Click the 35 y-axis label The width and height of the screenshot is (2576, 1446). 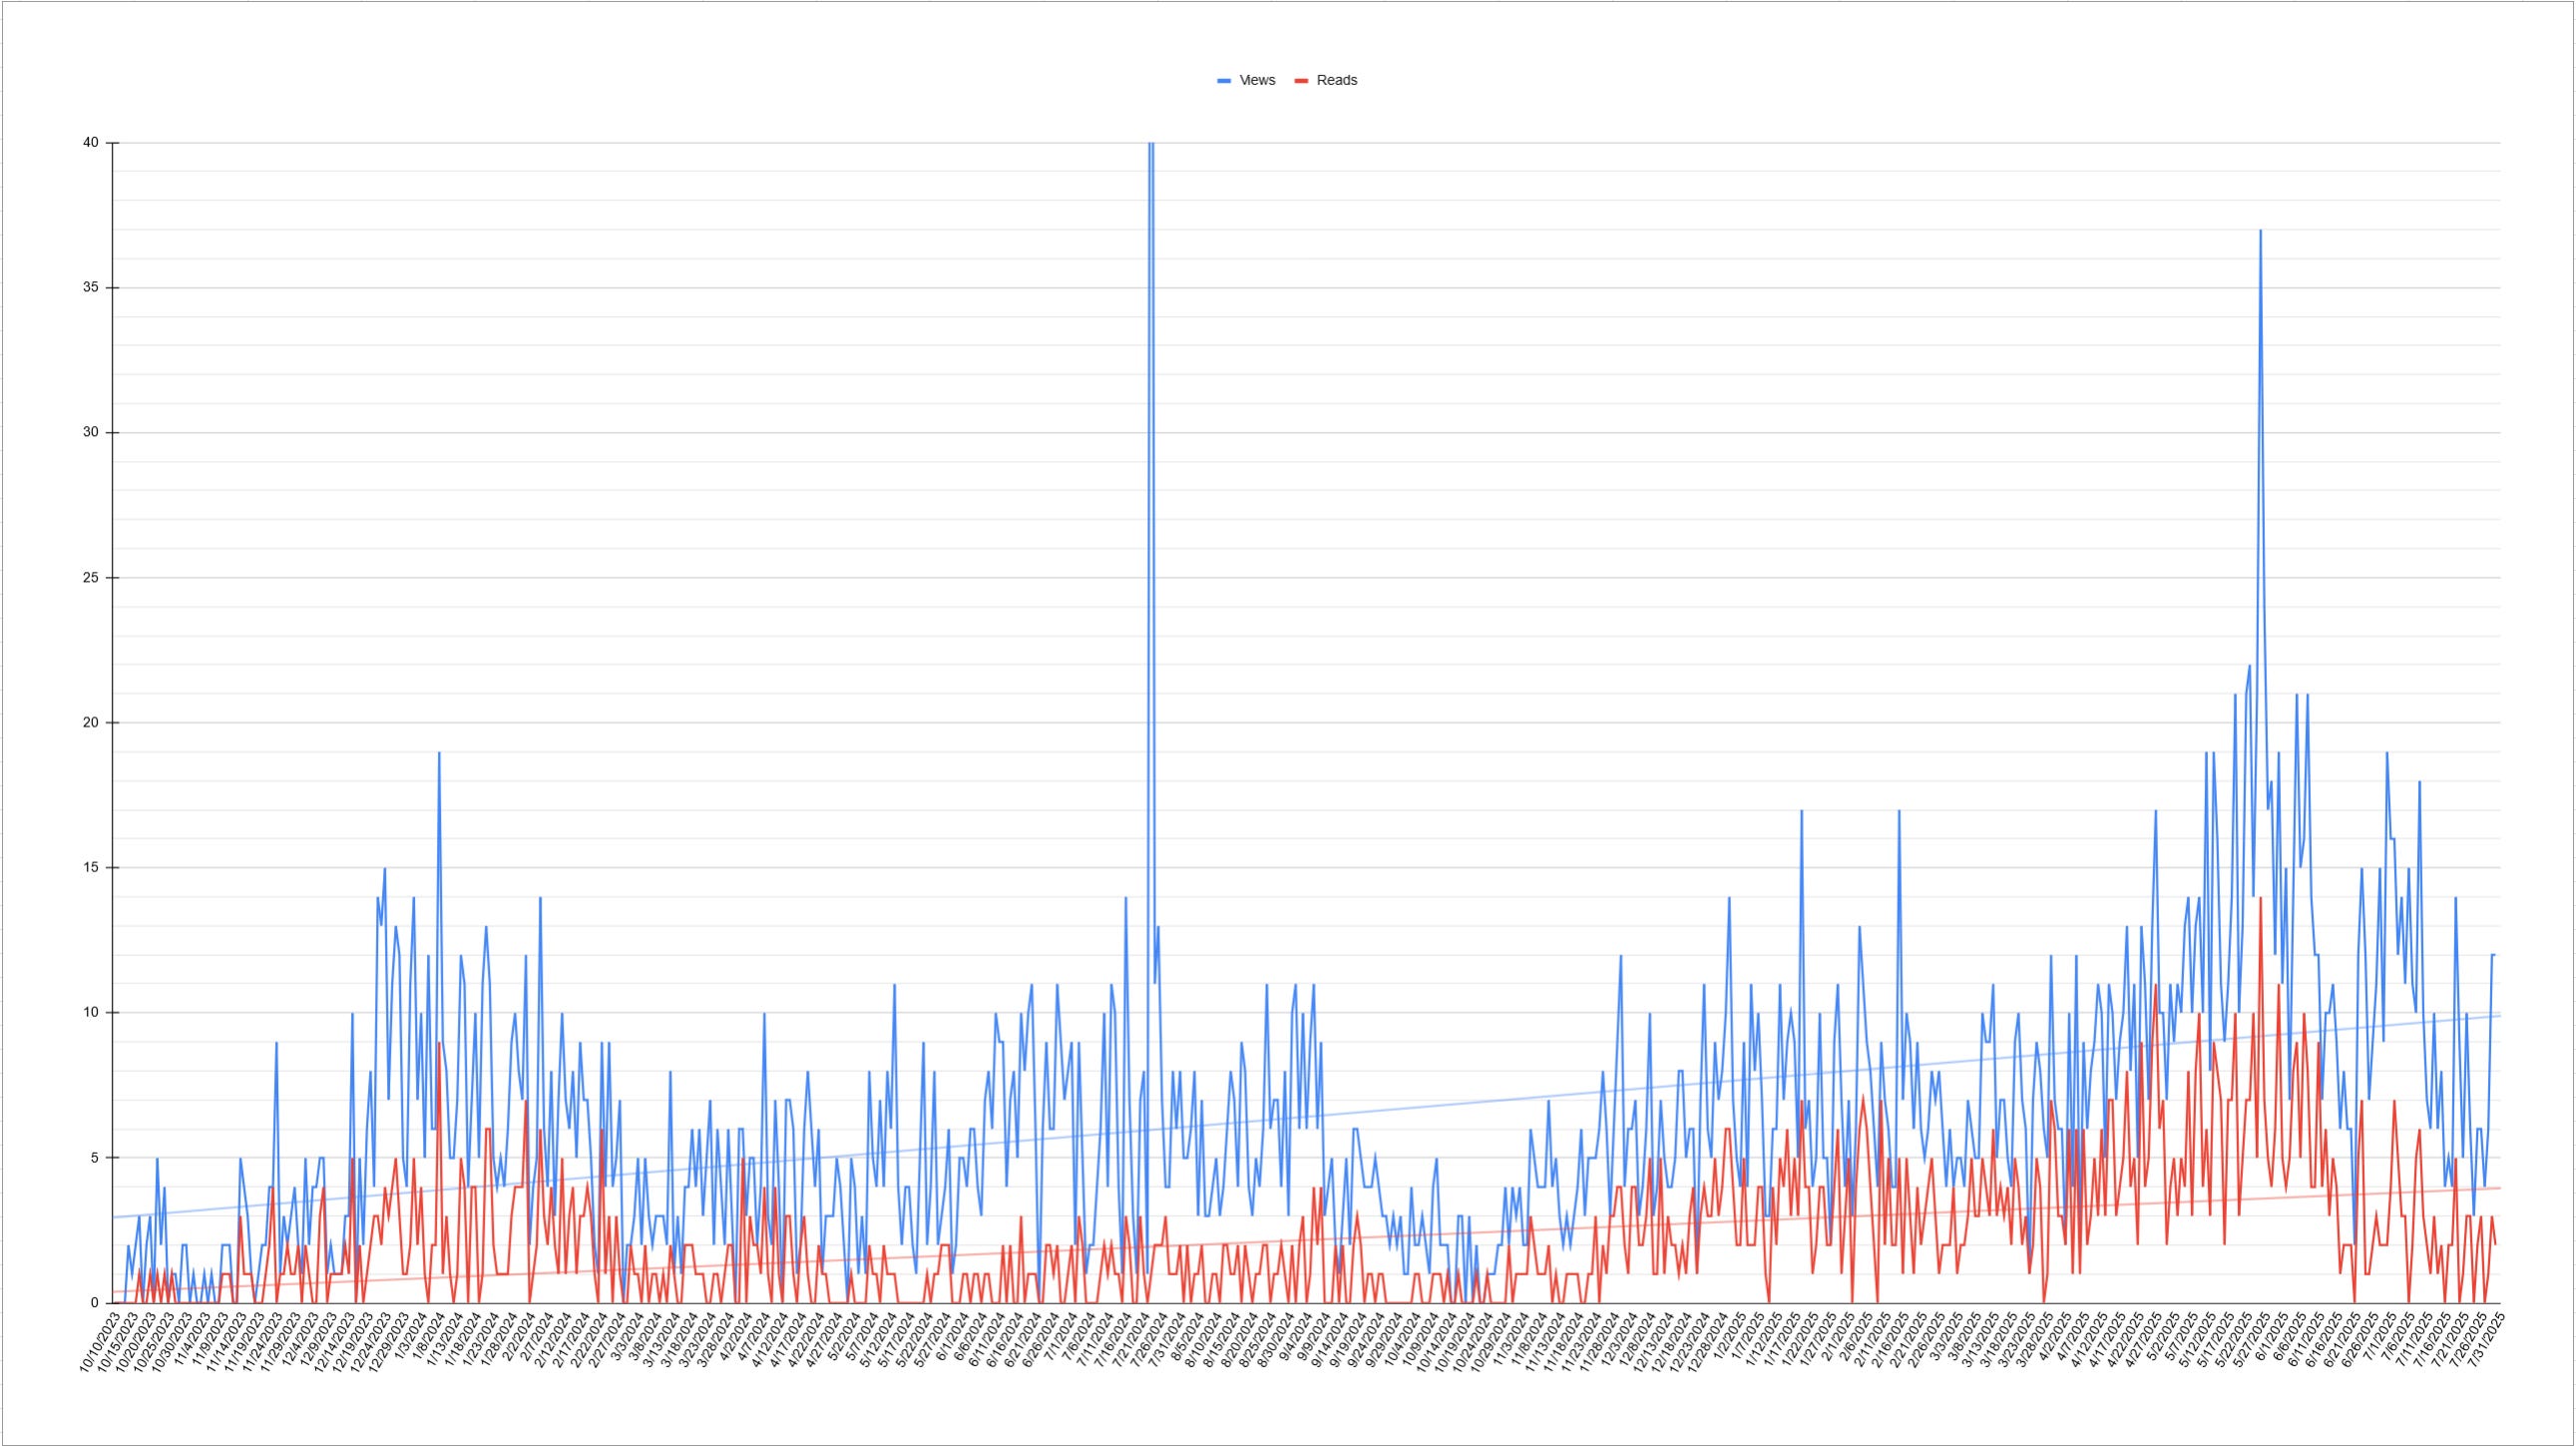[x=91, y=288]
